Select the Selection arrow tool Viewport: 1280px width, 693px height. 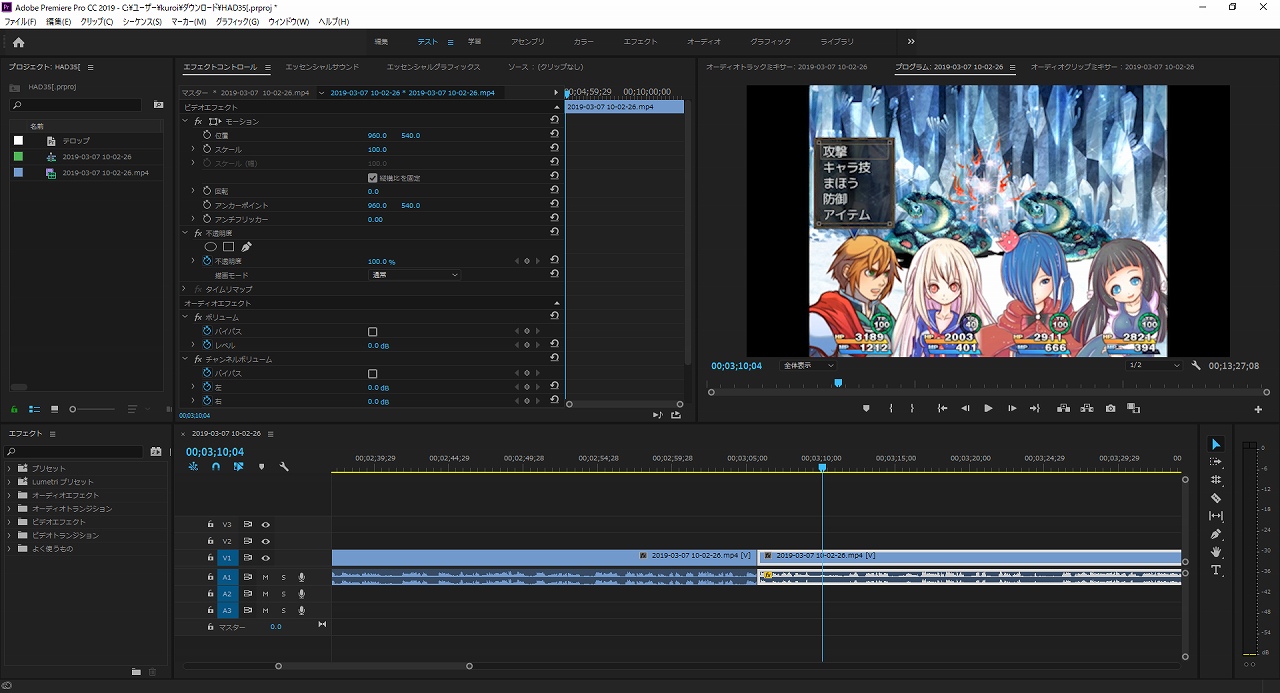click(x=1216, y=444)
